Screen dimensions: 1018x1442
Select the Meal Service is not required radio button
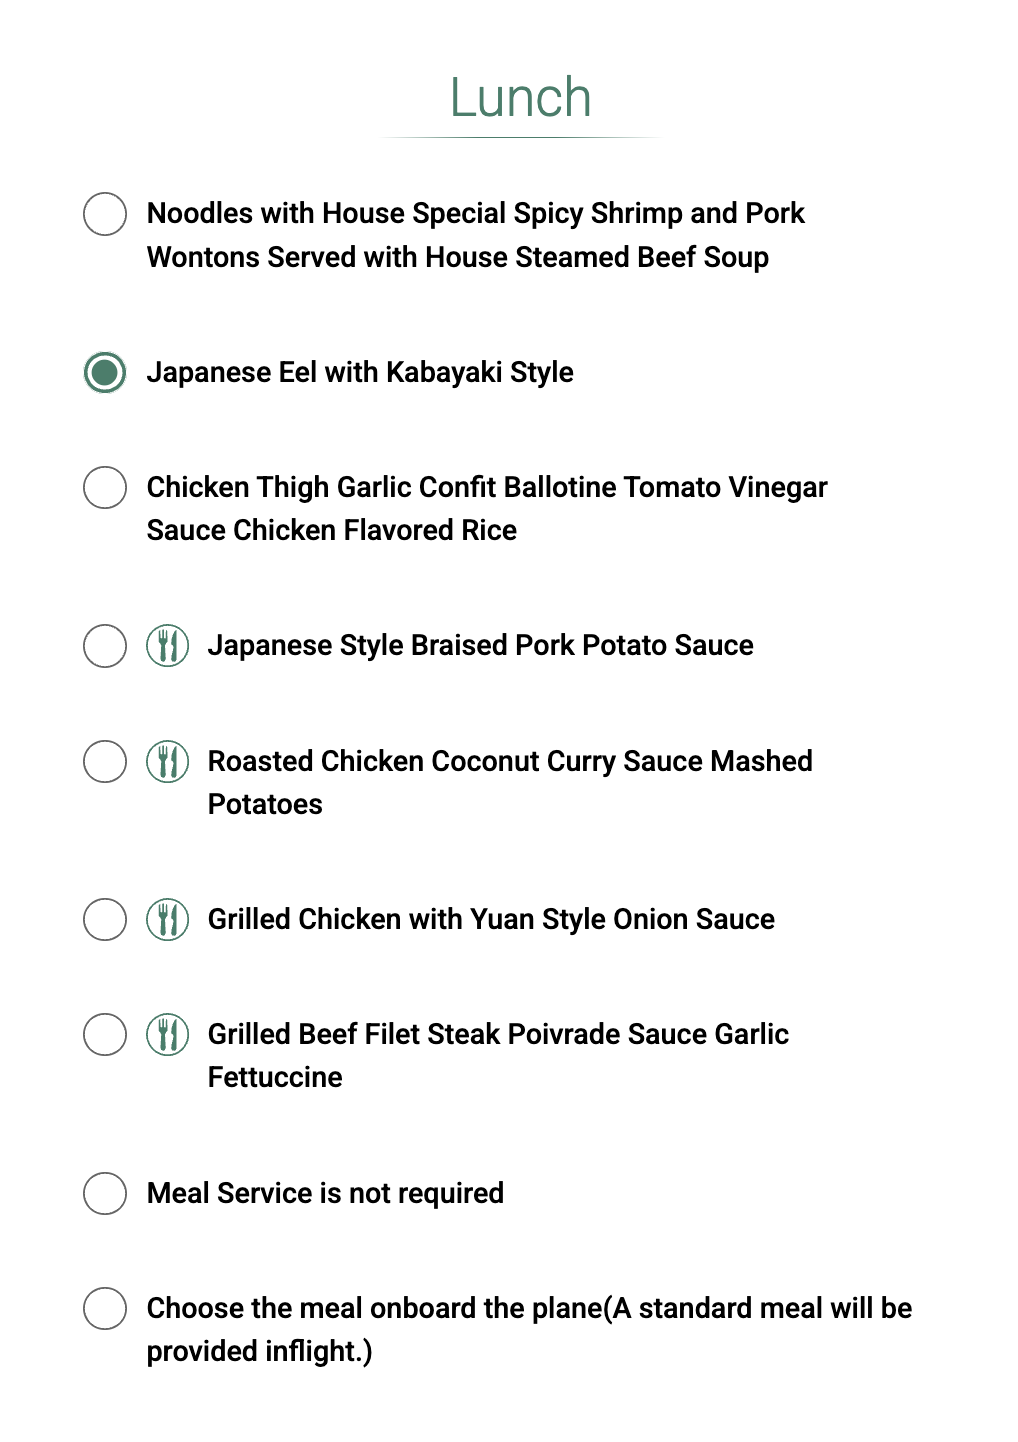pos(105,1194)
